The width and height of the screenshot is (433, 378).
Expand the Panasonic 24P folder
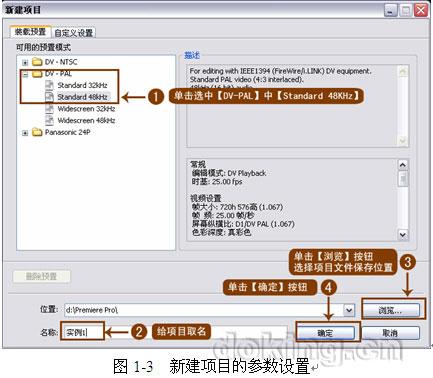[25, 133]
